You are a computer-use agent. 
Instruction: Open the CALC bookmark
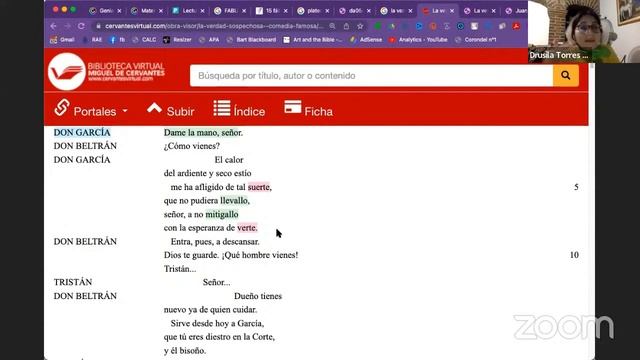point(144,40)
